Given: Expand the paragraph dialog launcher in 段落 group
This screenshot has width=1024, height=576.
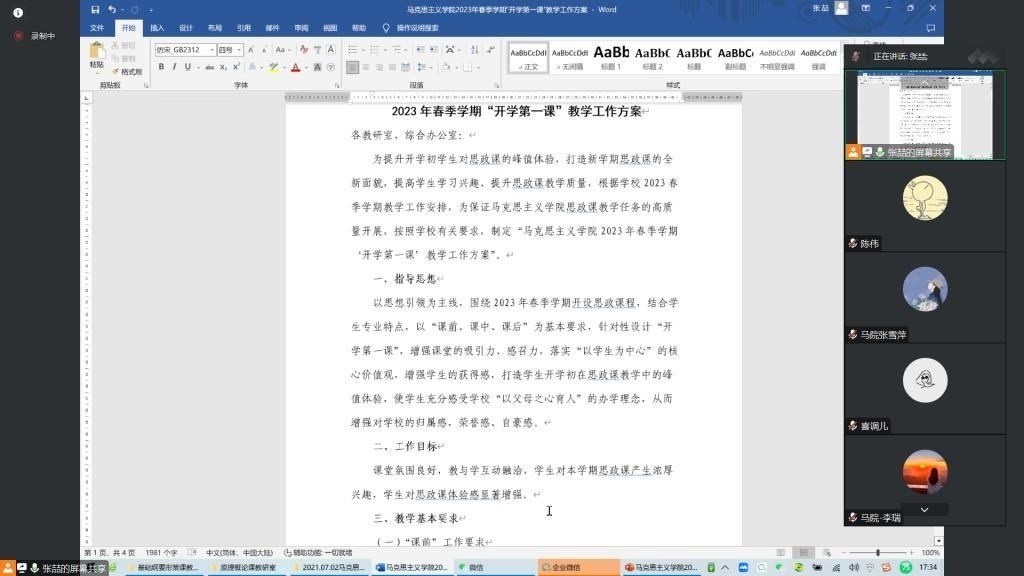Looking at the screenshot, I should pos(496,86).
